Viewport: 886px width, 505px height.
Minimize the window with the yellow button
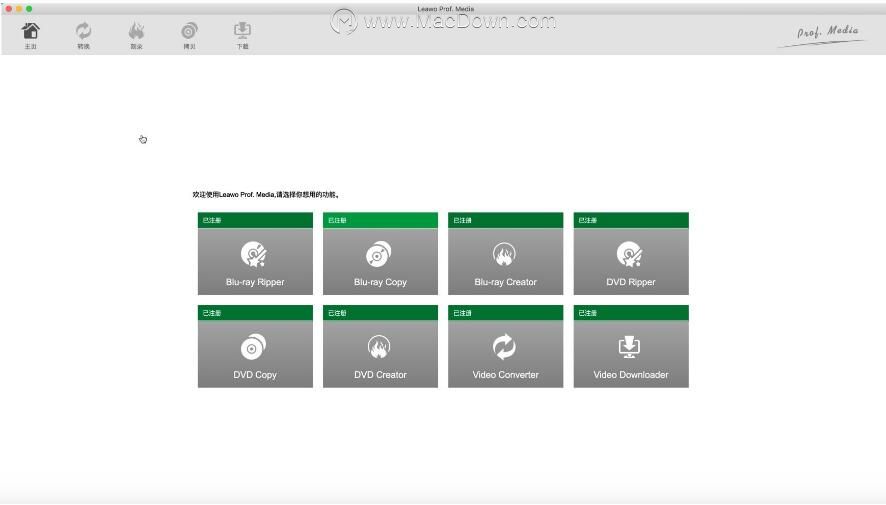point(19,8)
